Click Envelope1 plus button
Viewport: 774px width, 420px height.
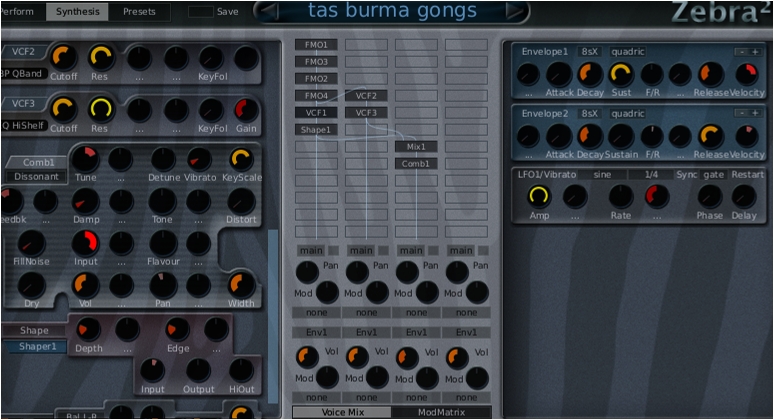(755, 52)
